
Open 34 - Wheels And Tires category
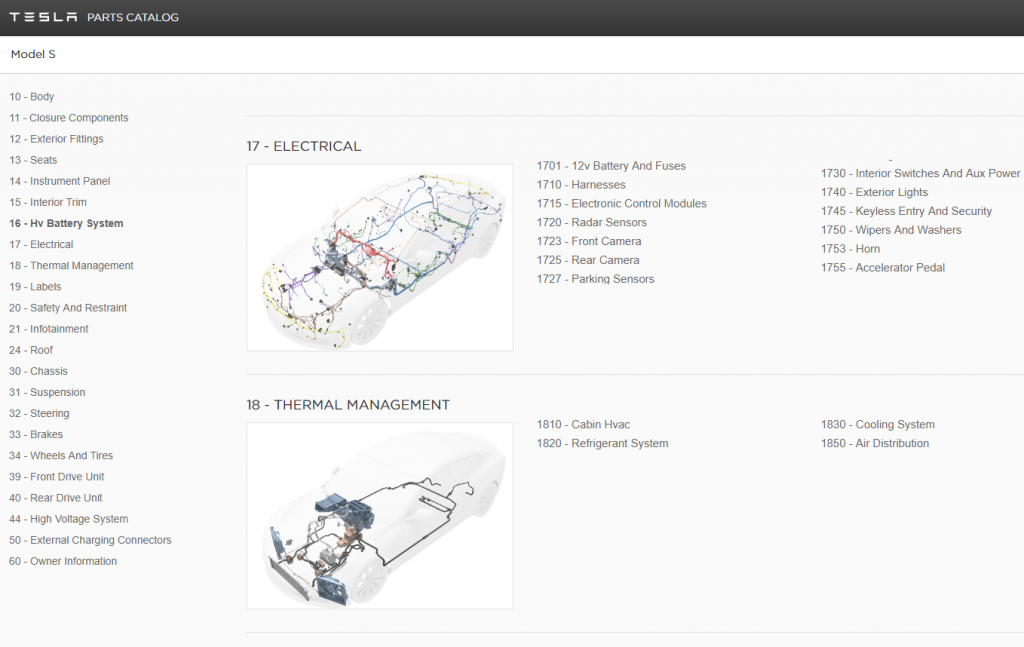point(60,455)
